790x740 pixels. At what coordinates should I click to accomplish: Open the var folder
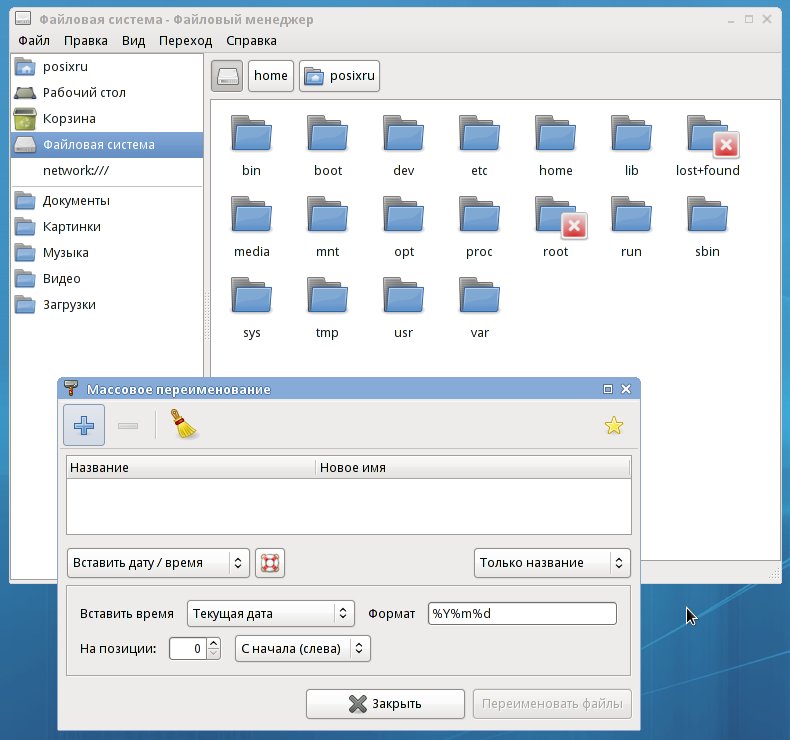(479, 307)
